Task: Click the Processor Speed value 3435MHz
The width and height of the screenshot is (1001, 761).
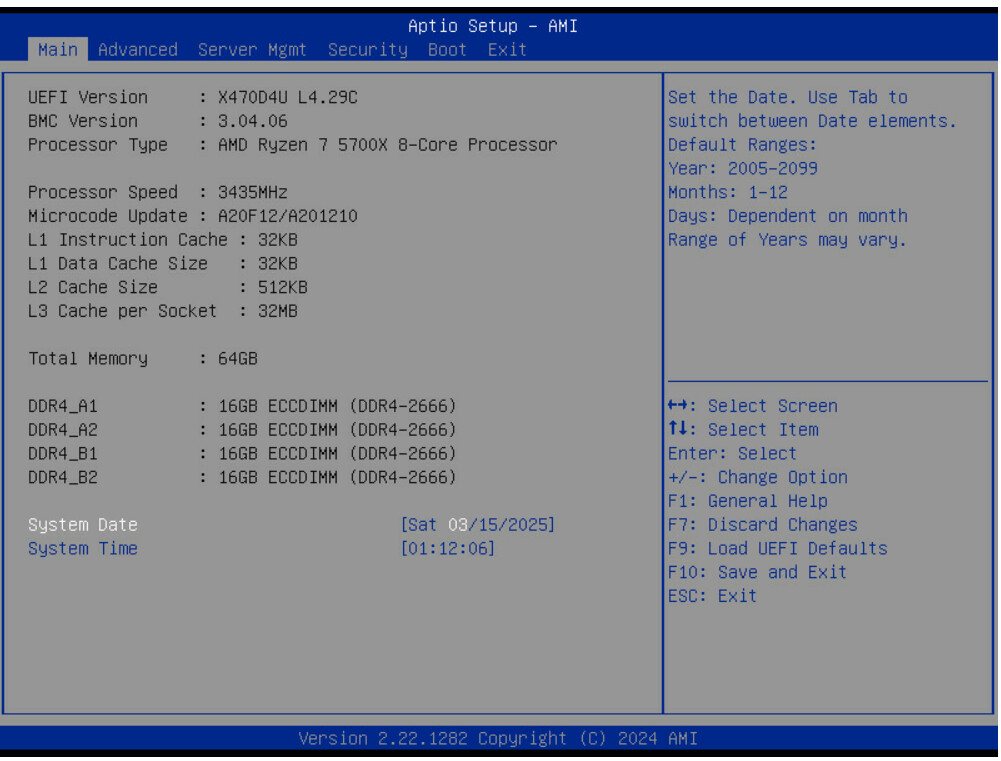Action: pos(253,192)
